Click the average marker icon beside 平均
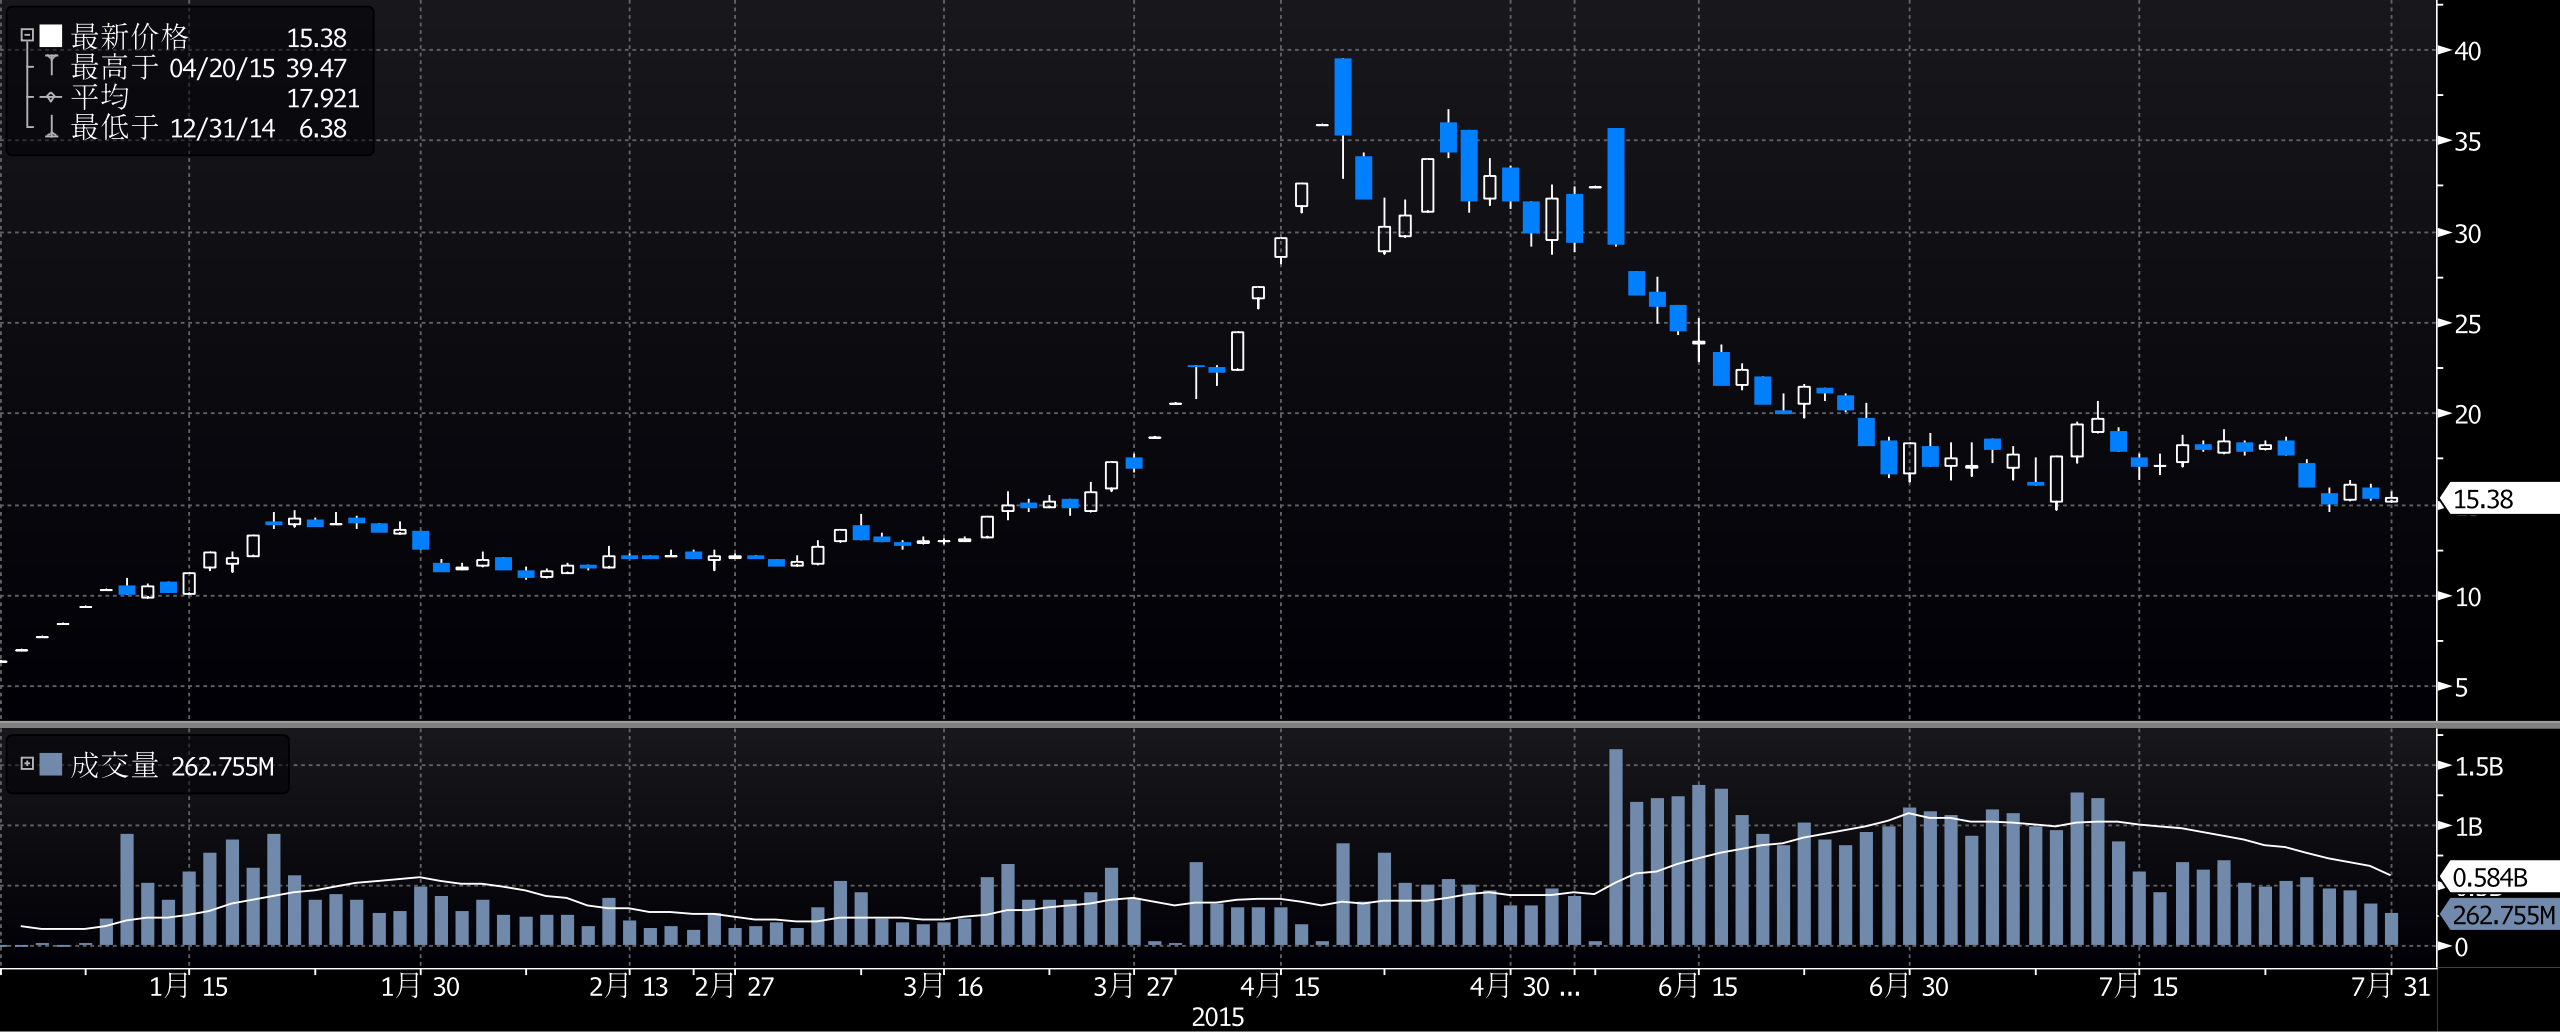Image resolution: width=2560 pixels, height=1032 pixels. (x=51, y=97)
